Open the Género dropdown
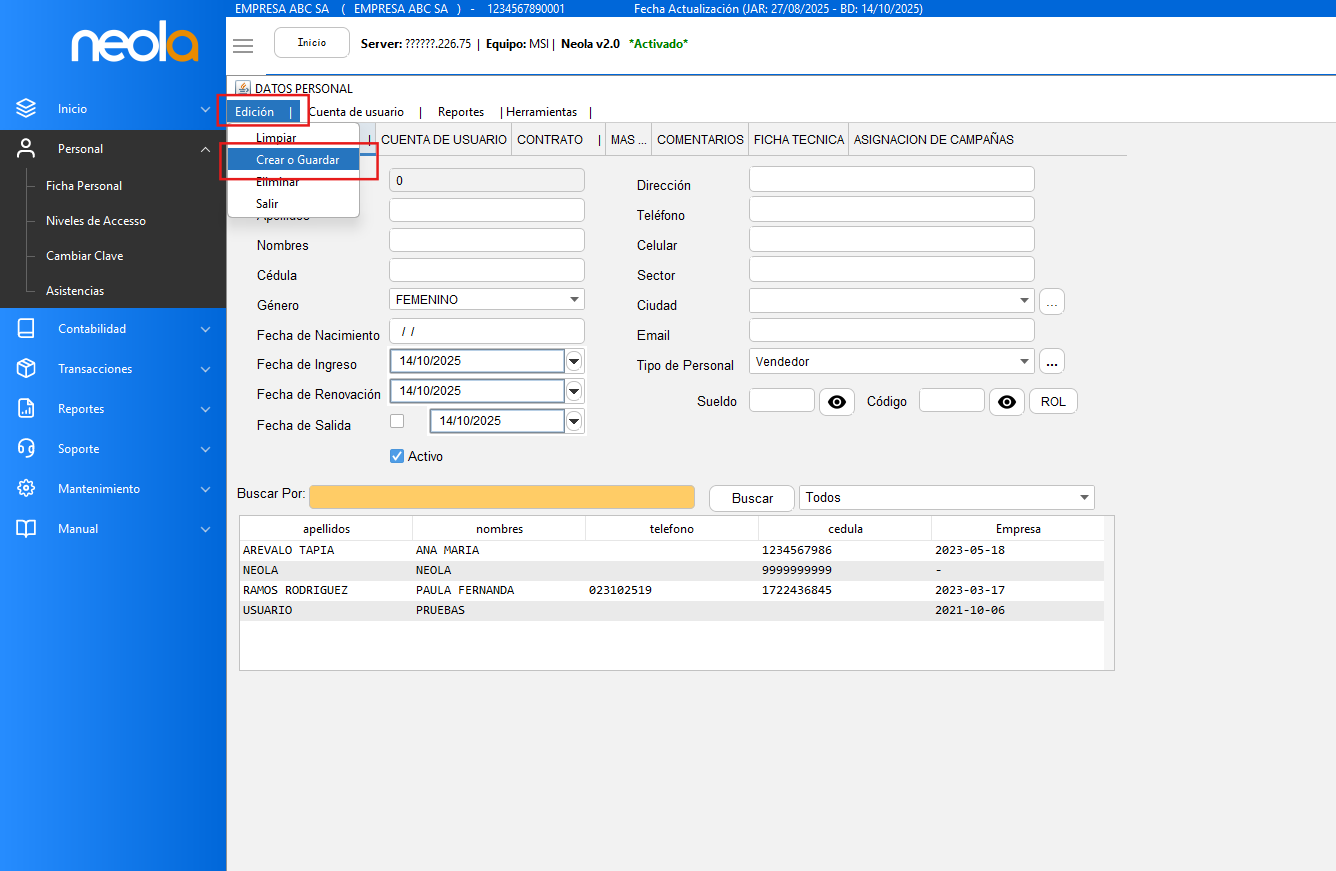1336x871 pixels. [x=574, y=299]
